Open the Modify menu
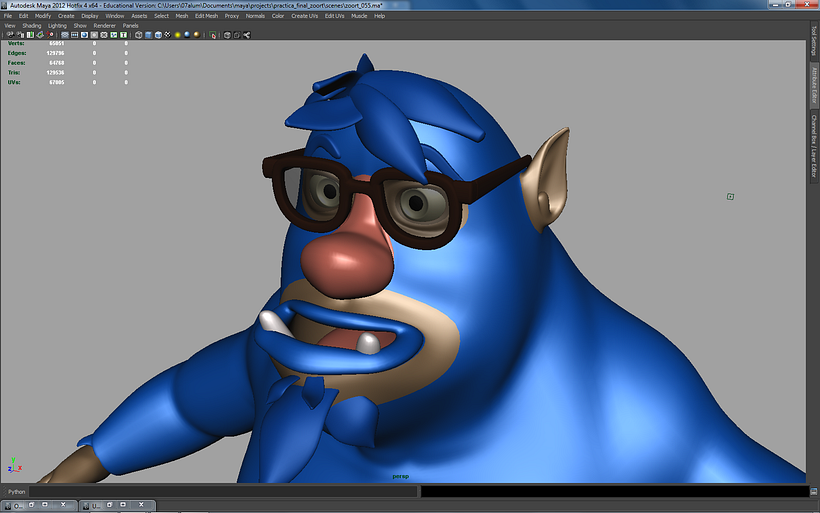820x513 pixels. pos(43,16)
